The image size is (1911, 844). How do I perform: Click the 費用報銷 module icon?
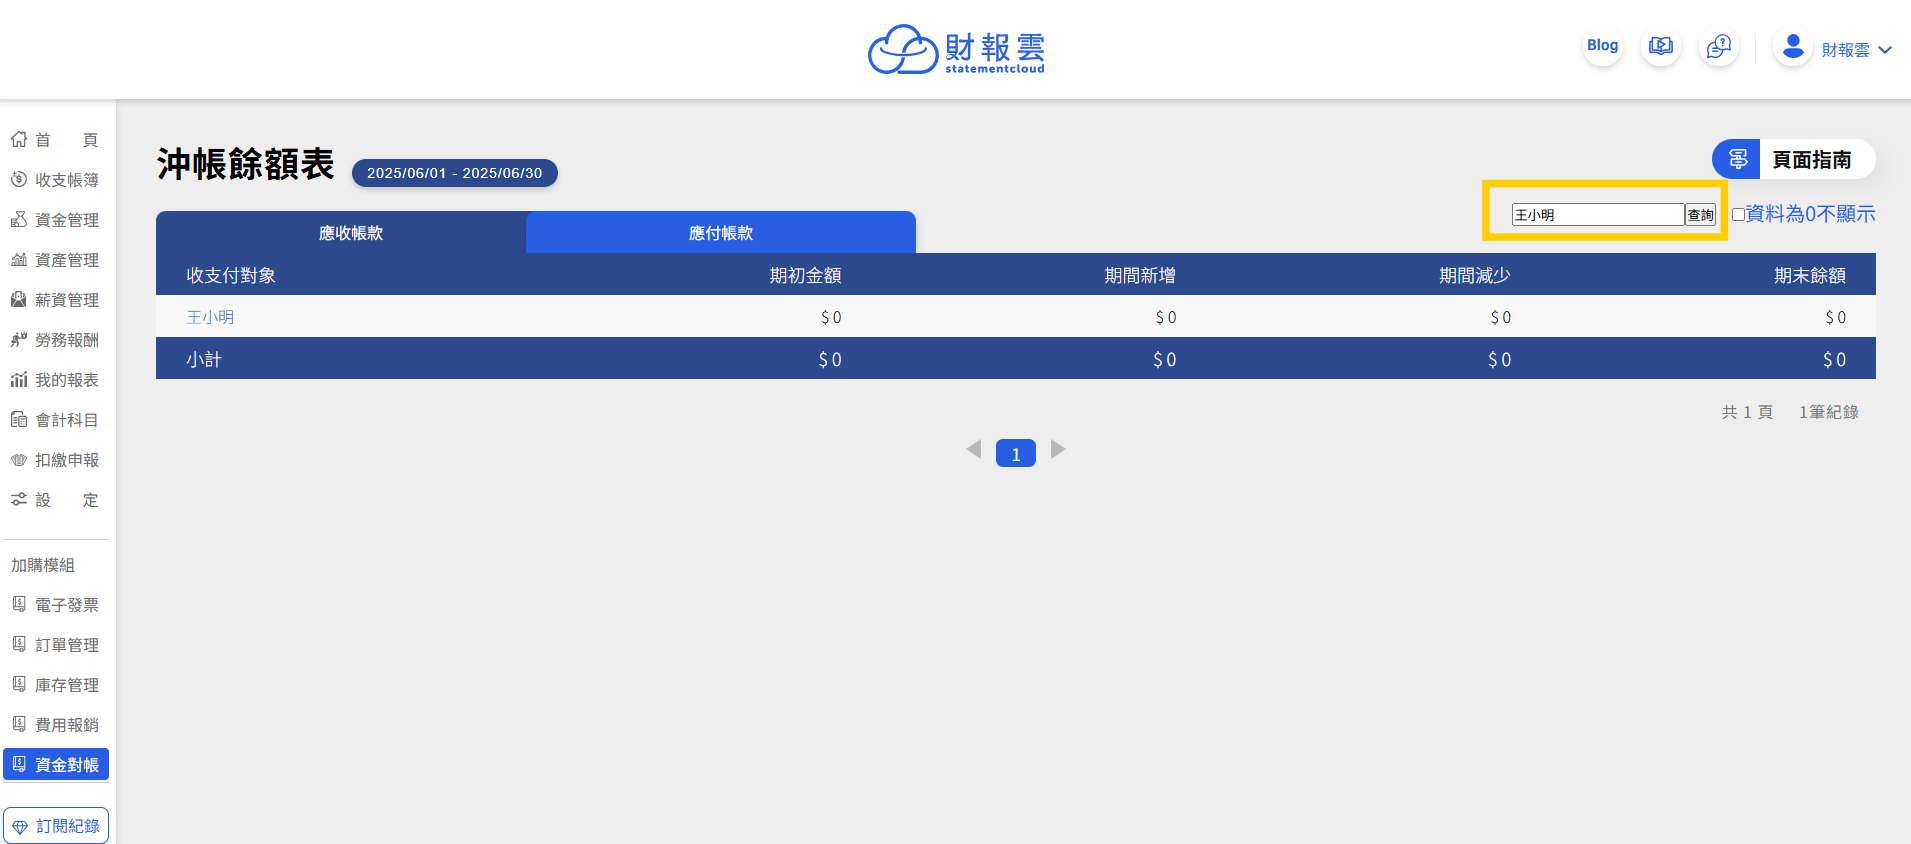click(19, 724)
